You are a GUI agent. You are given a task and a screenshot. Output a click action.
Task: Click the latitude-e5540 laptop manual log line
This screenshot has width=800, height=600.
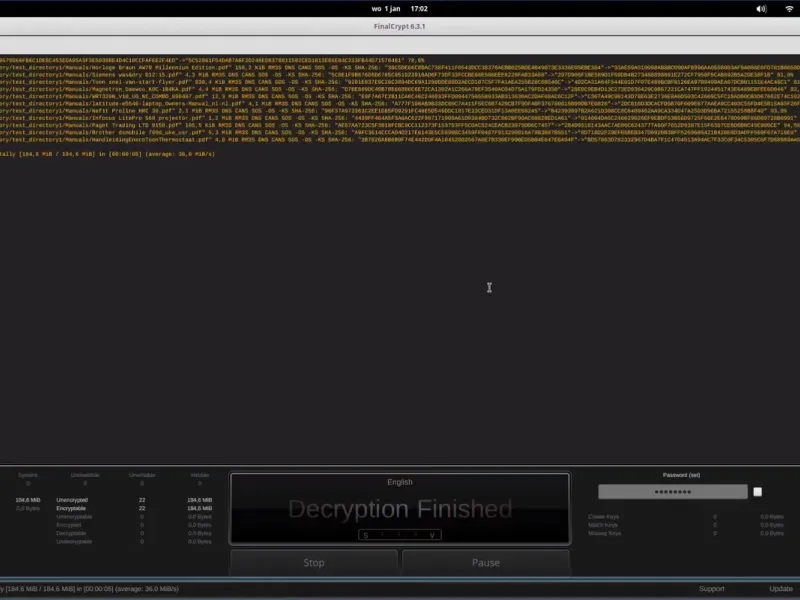[x=400, y=104]
